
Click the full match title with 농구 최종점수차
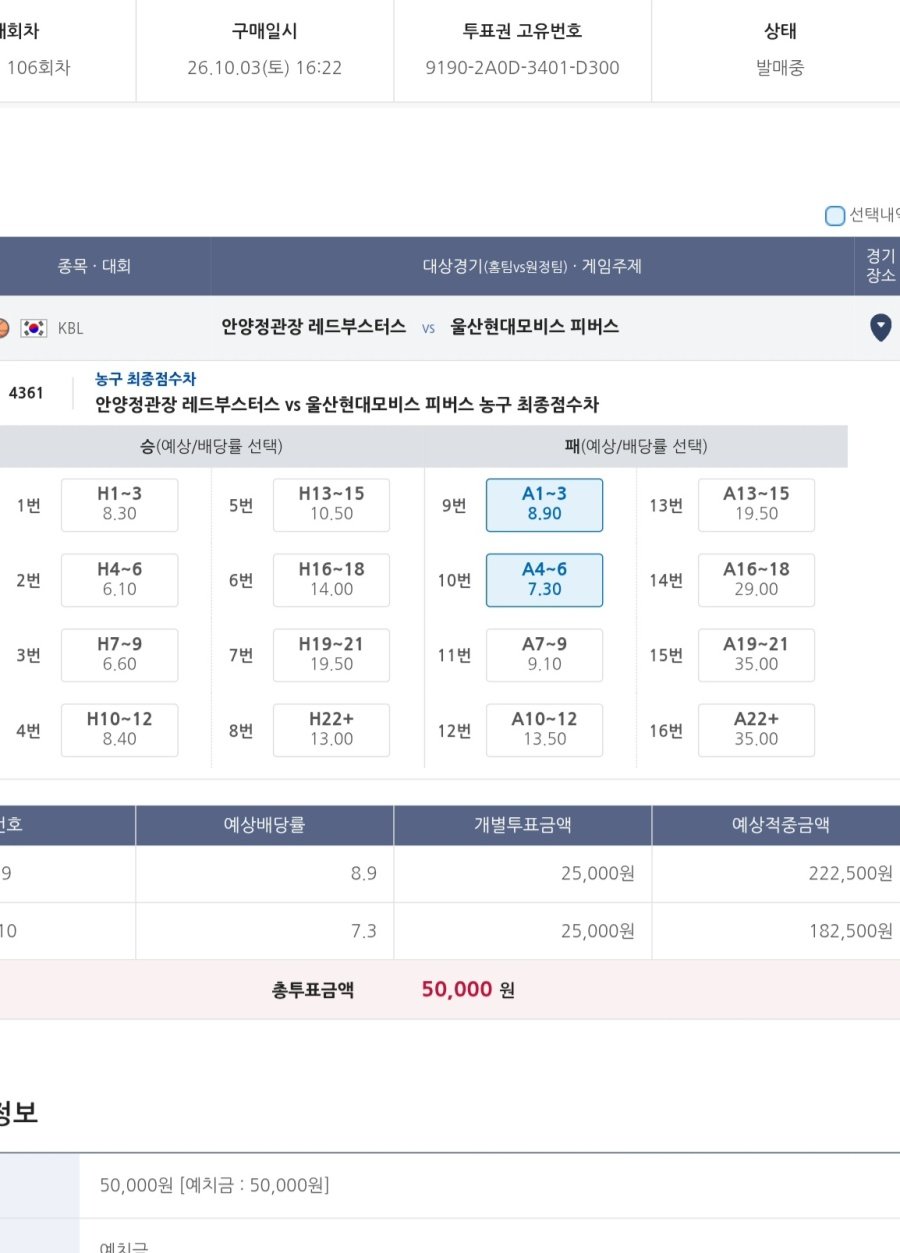[347, 405]
